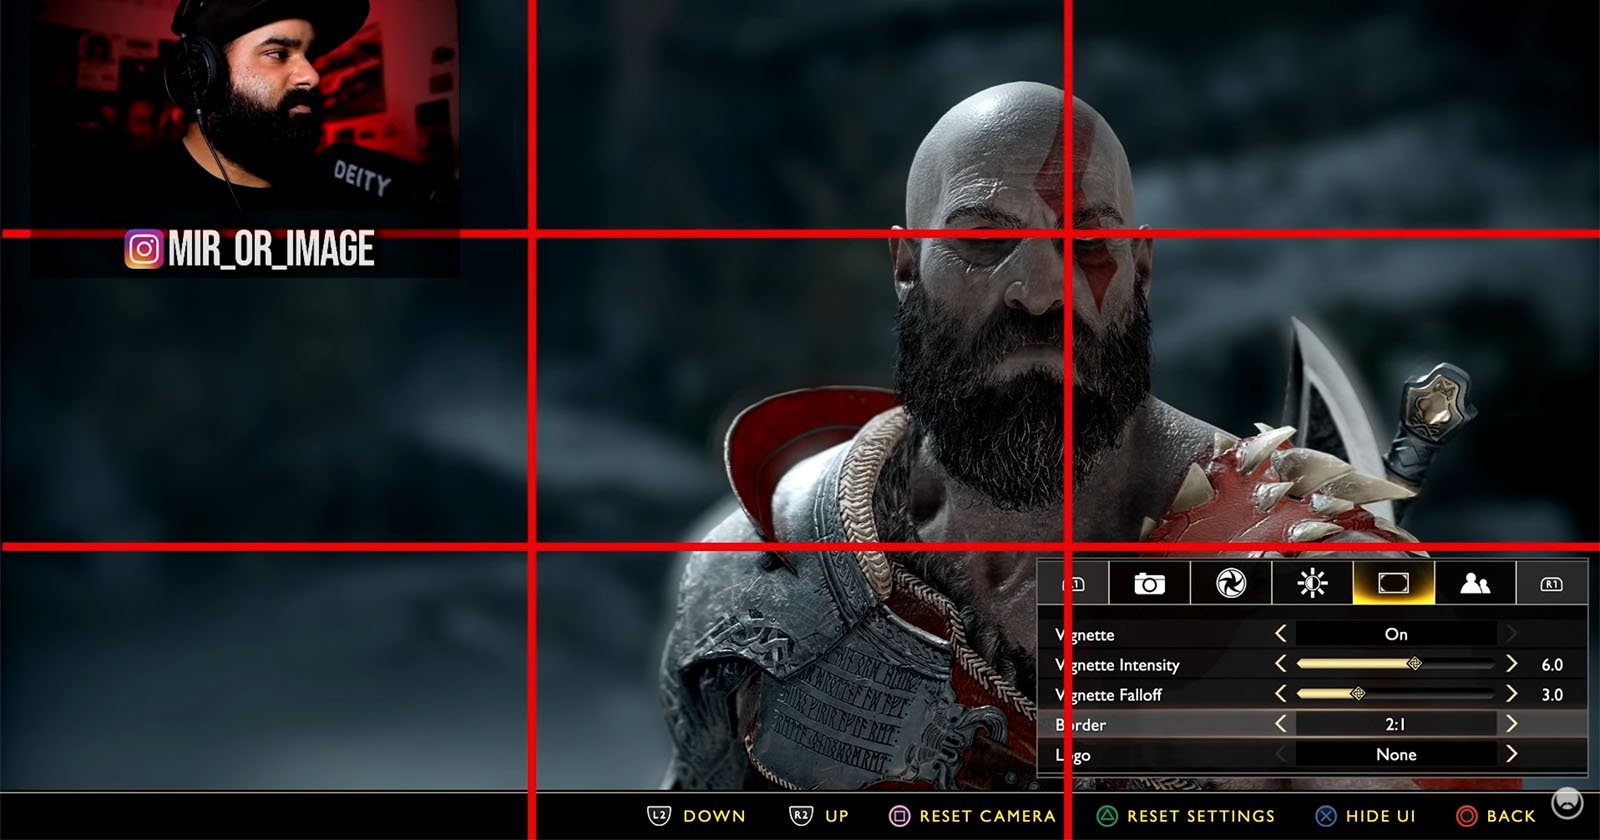
Task: Click the square Reset Camera icon
Action: [x=899, y=816]
